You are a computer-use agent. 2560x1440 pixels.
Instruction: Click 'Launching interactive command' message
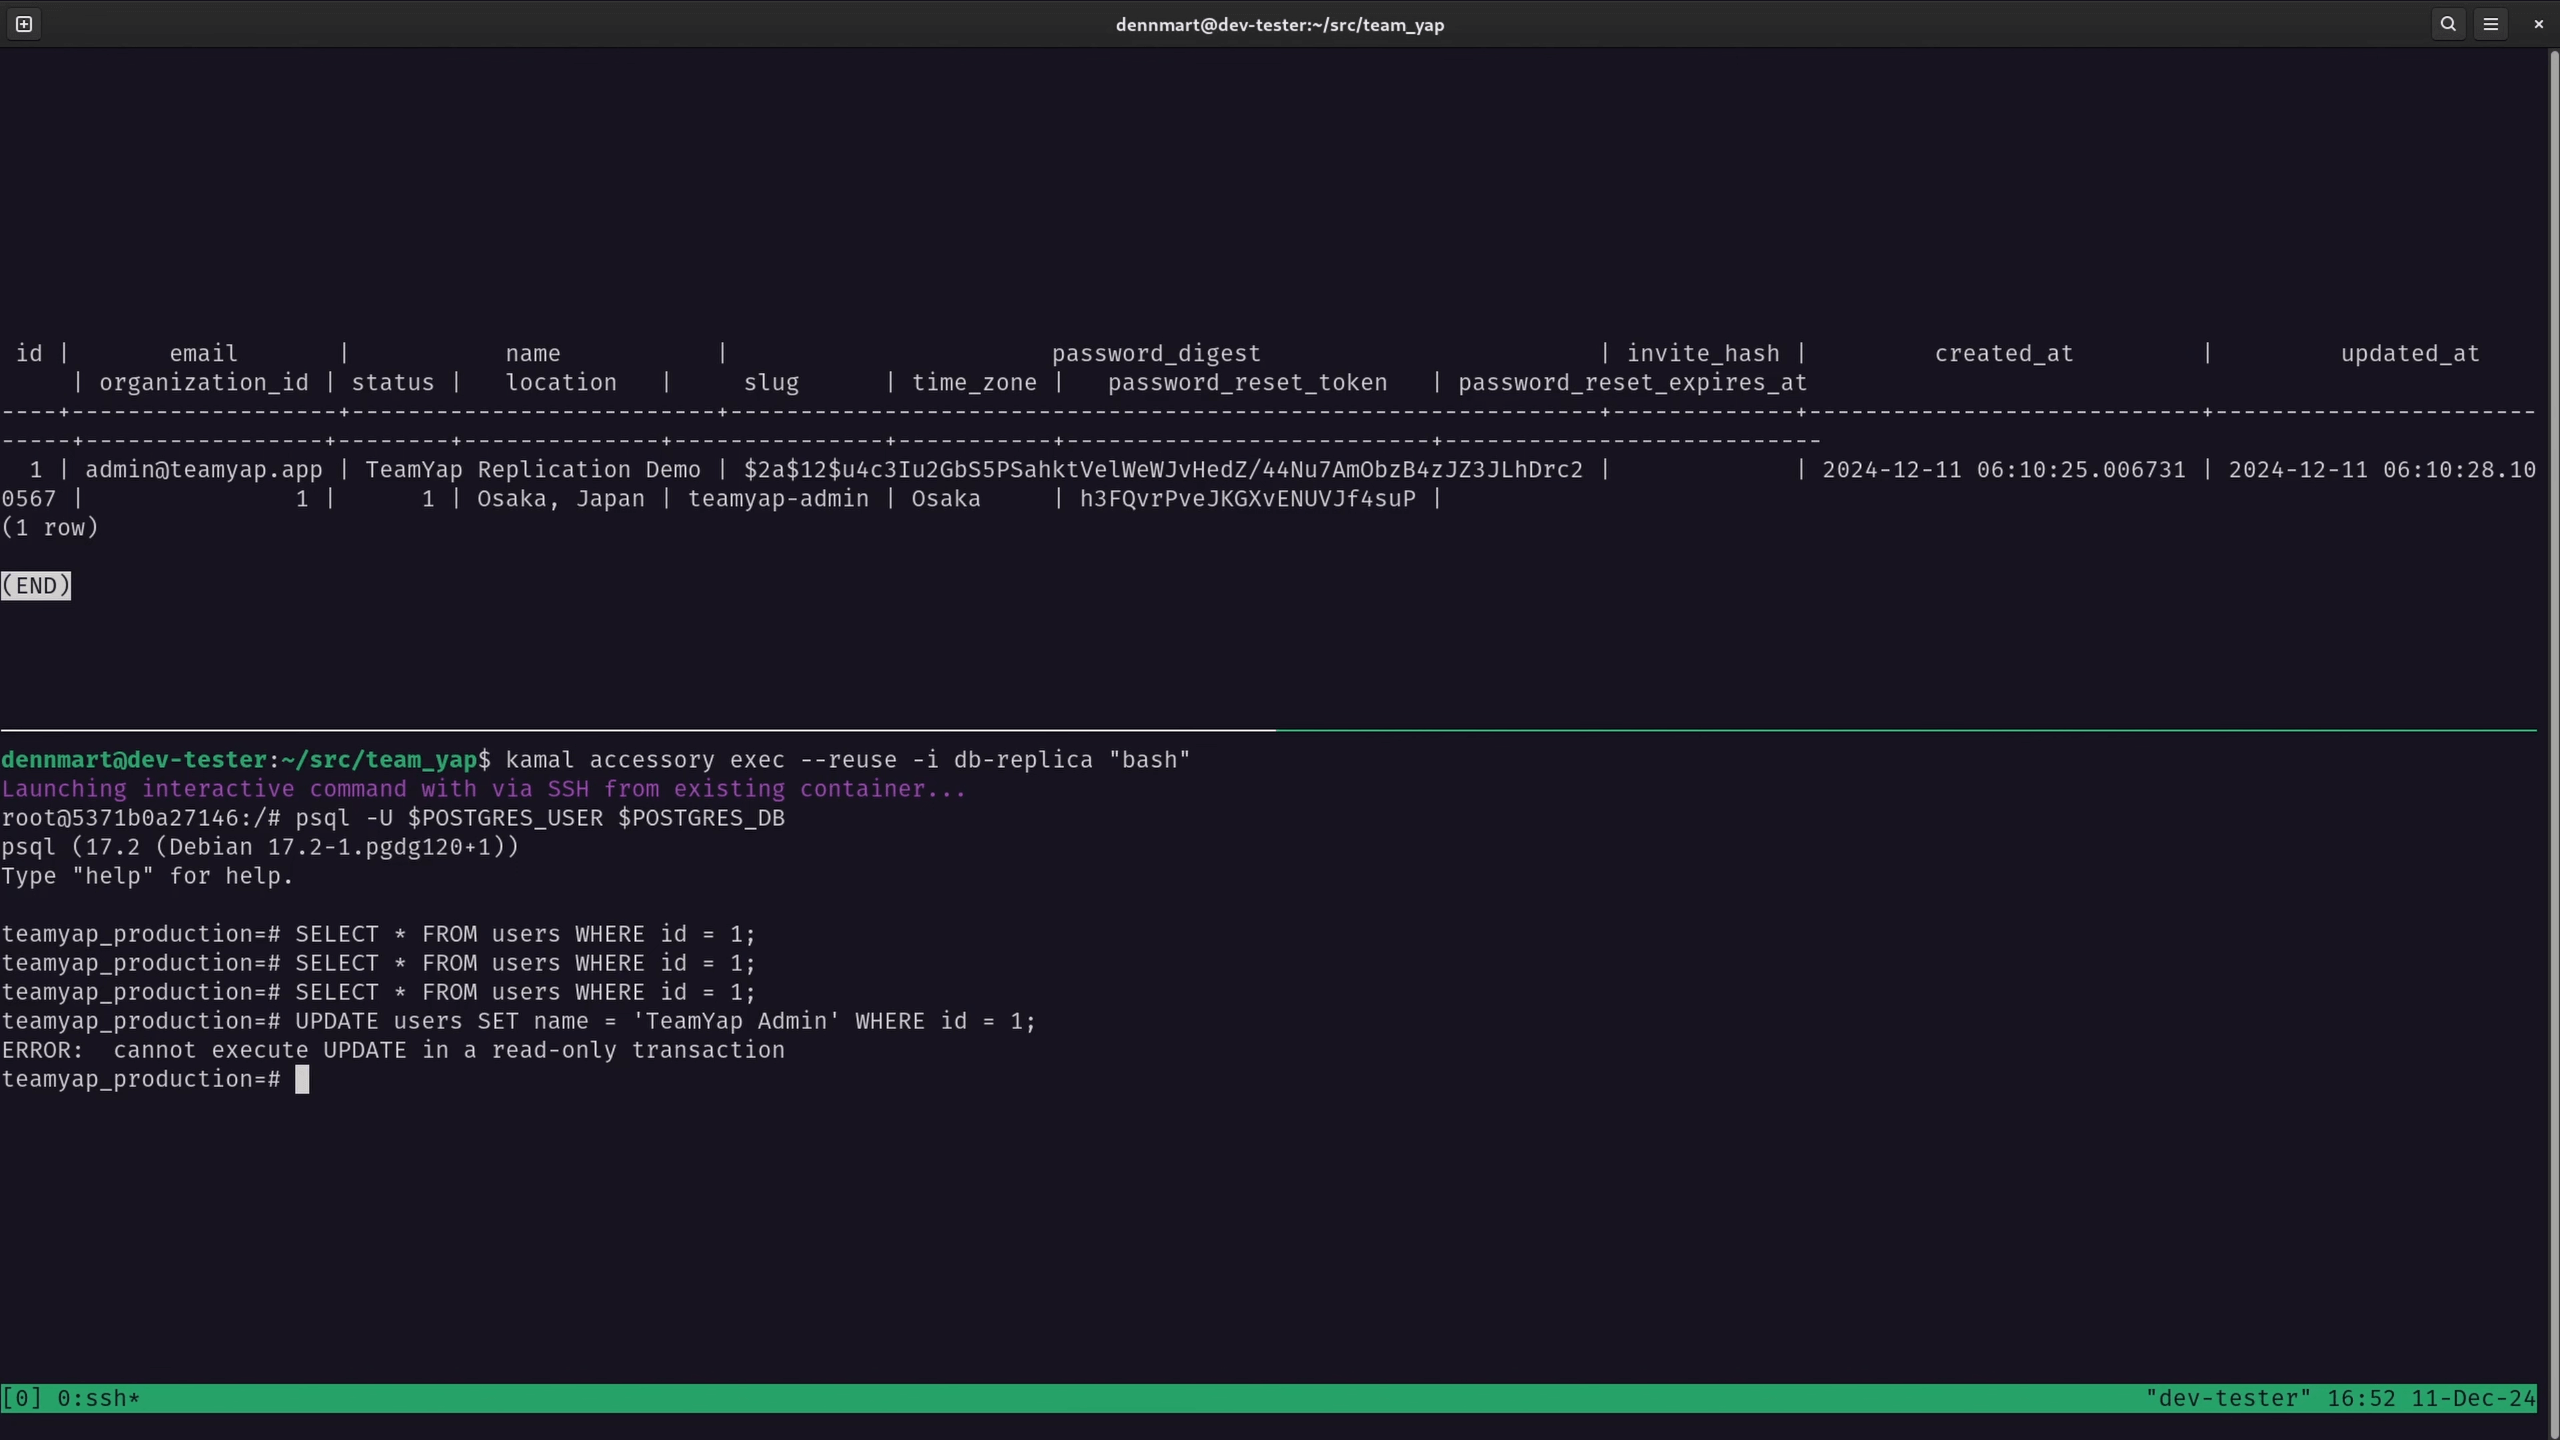[484, 789]
